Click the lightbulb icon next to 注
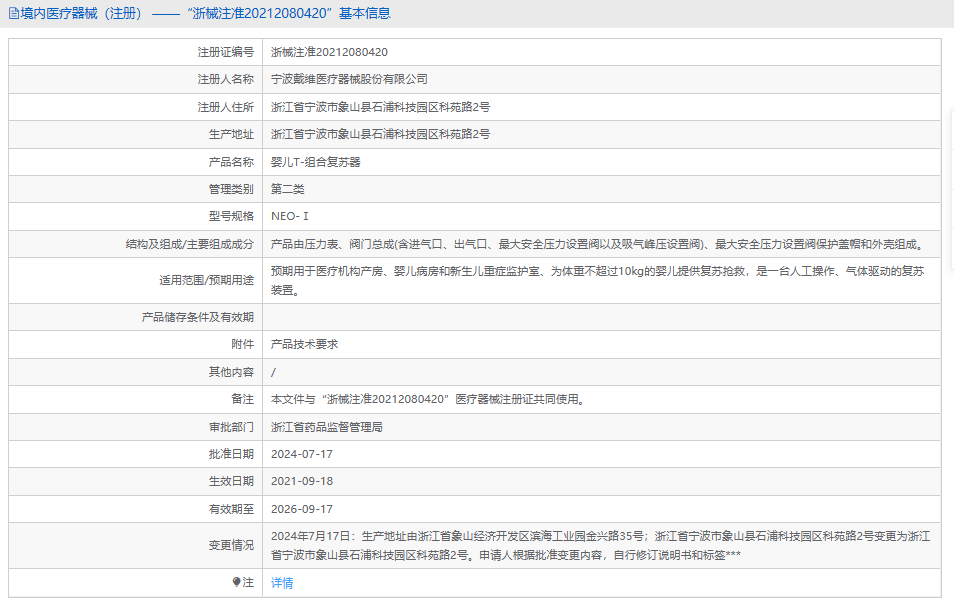Image resolution: width=954 pixels, height=606 pixels. [x=237, y=582]
